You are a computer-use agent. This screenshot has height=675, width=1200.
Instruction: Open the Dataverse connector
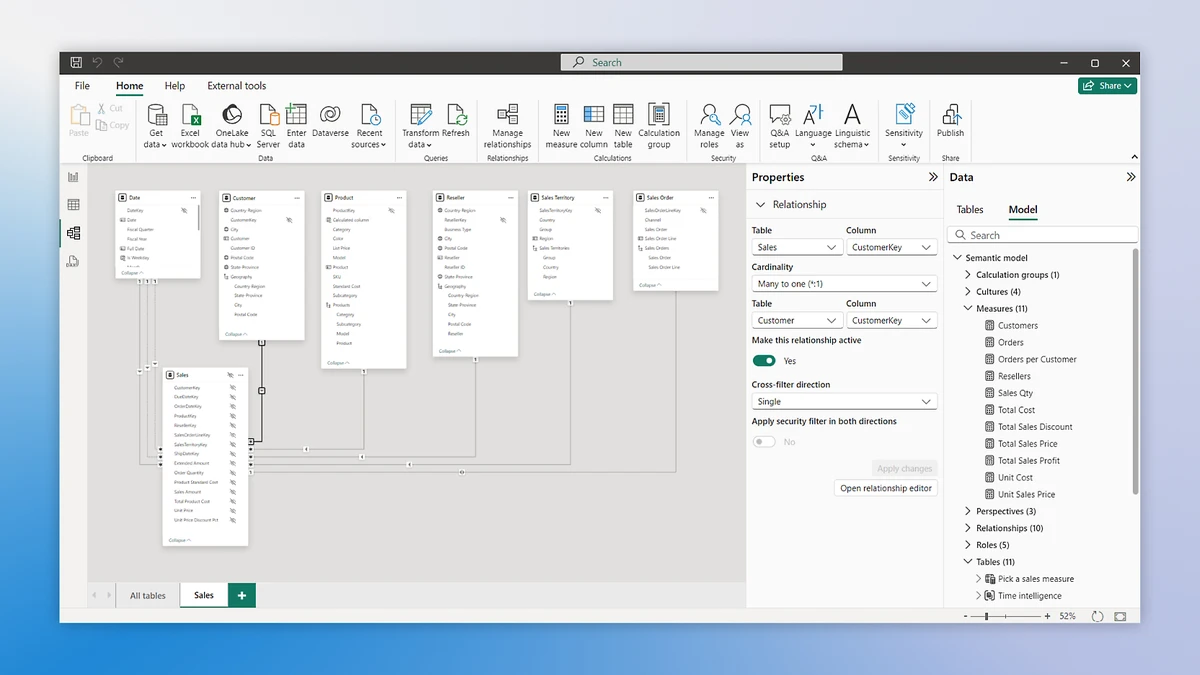point(330,120)
